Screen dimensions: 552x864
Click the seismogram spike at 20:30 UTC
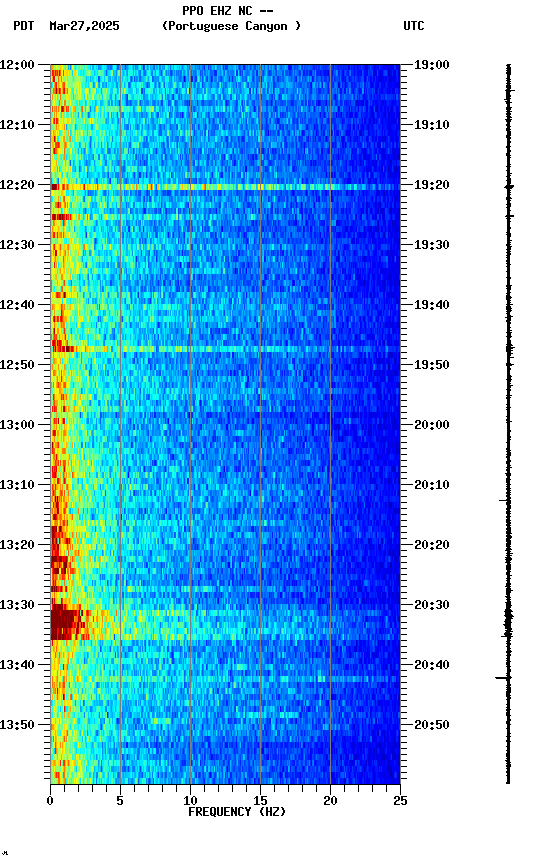[x=508, y=617]
